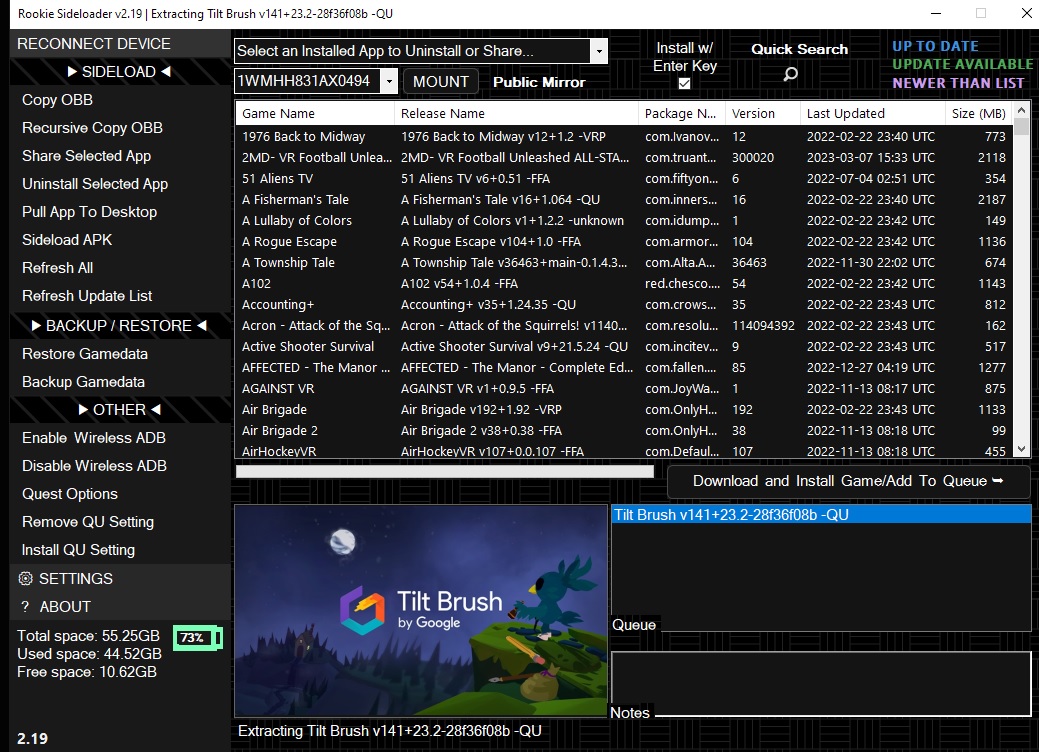Sort by Version column header
The height and width of the screenshot is (752, 1039).
763,113
